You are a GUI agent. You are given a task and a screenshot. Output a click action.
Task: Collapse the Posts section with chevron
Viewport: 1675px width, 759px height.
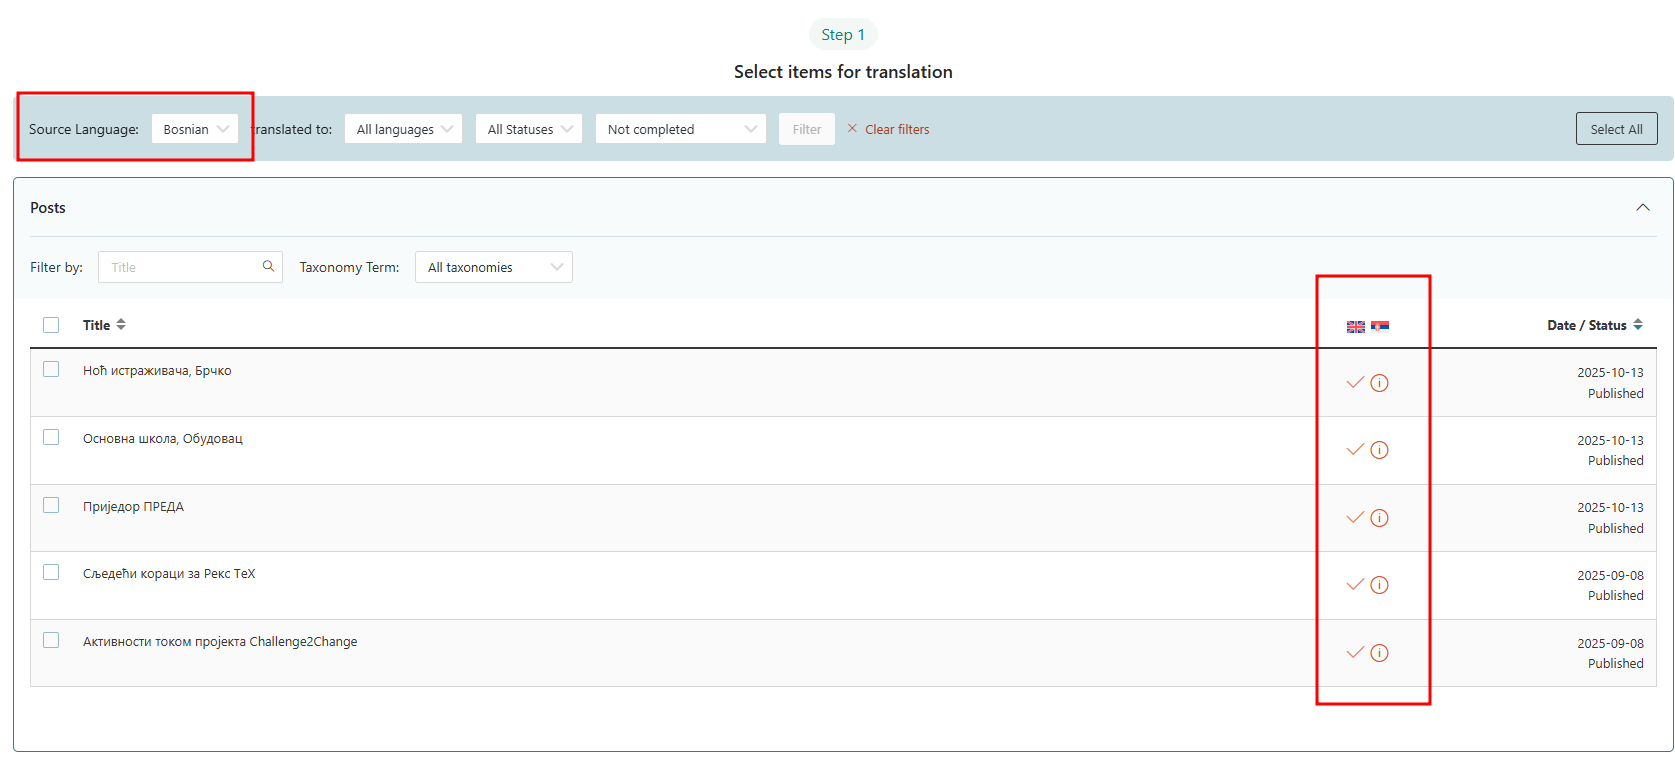[1642, 208]
